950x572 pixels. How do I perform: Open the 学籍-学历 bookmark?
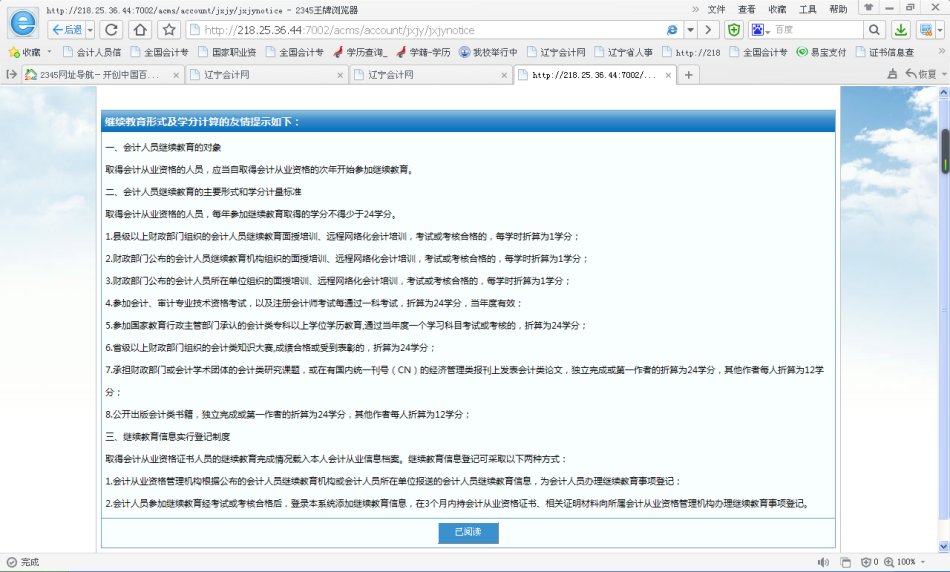pyautogui.click(x=423, y=52)
